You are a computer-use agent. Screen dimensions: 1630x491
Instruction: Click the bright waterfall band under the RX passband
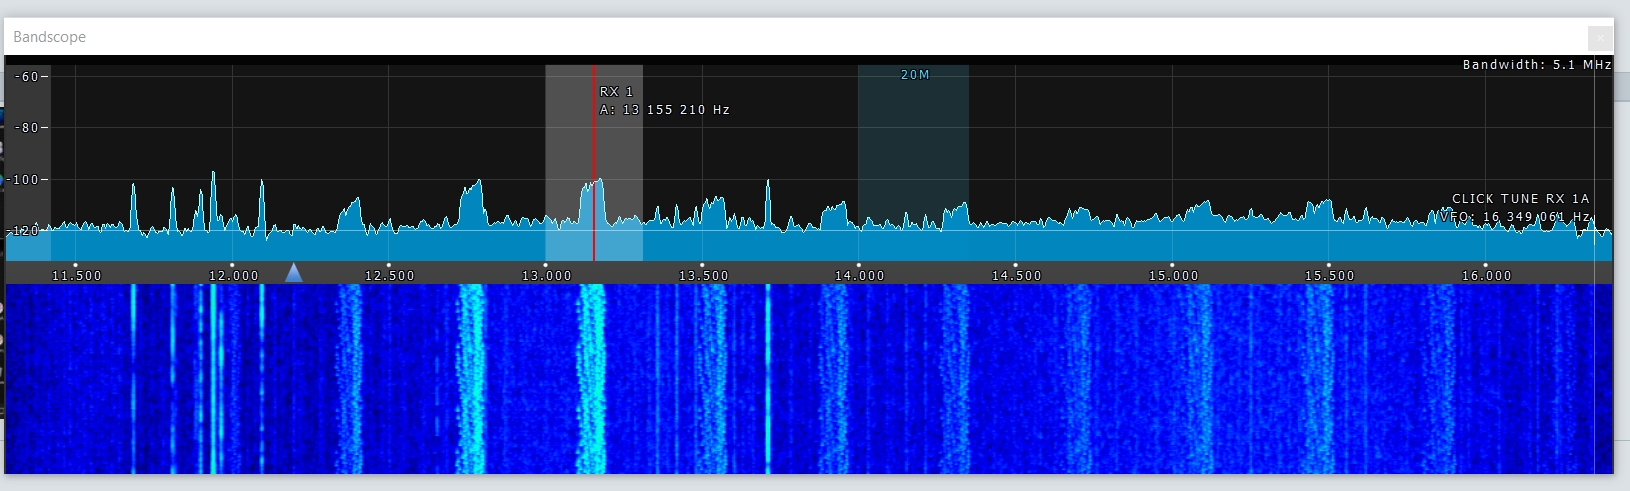592,380
